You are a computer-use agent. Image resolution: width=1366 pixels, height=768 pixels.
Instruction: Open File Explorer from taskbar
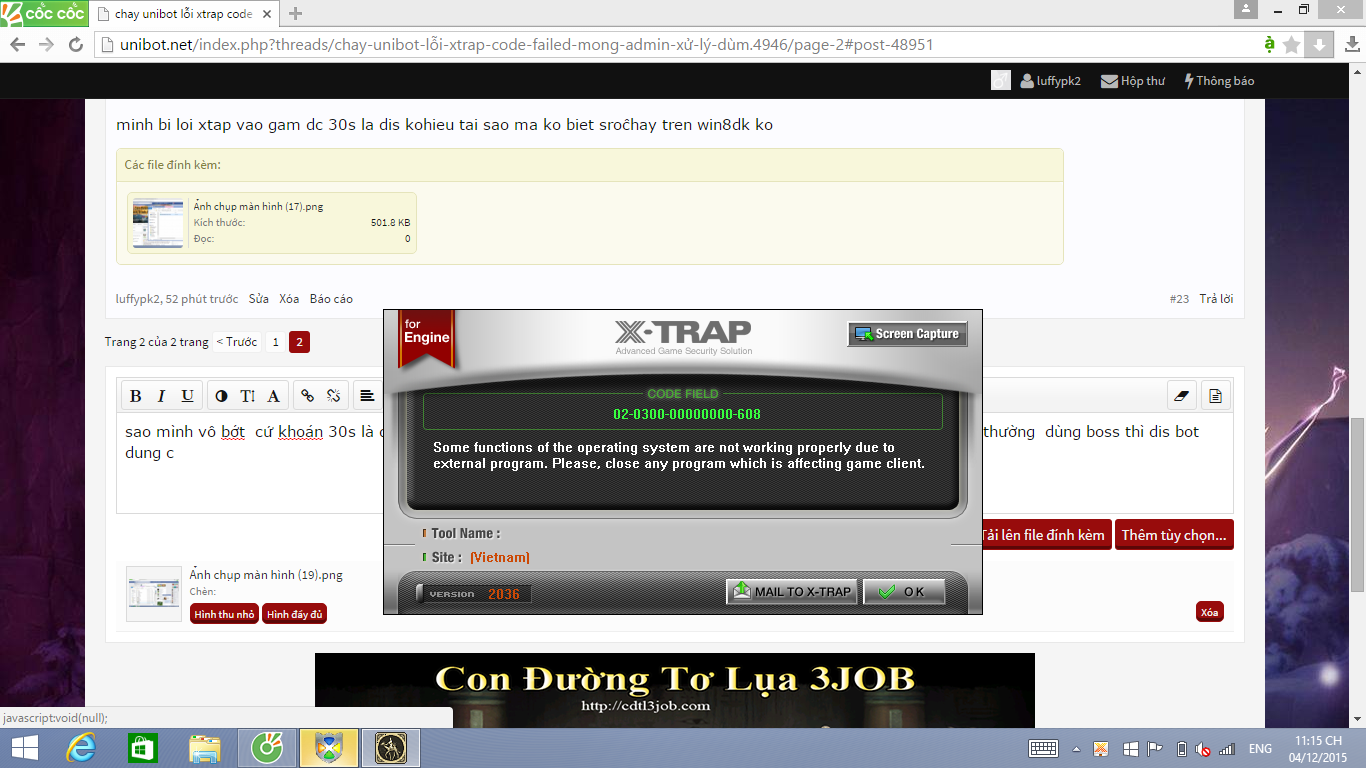(205, 748)
